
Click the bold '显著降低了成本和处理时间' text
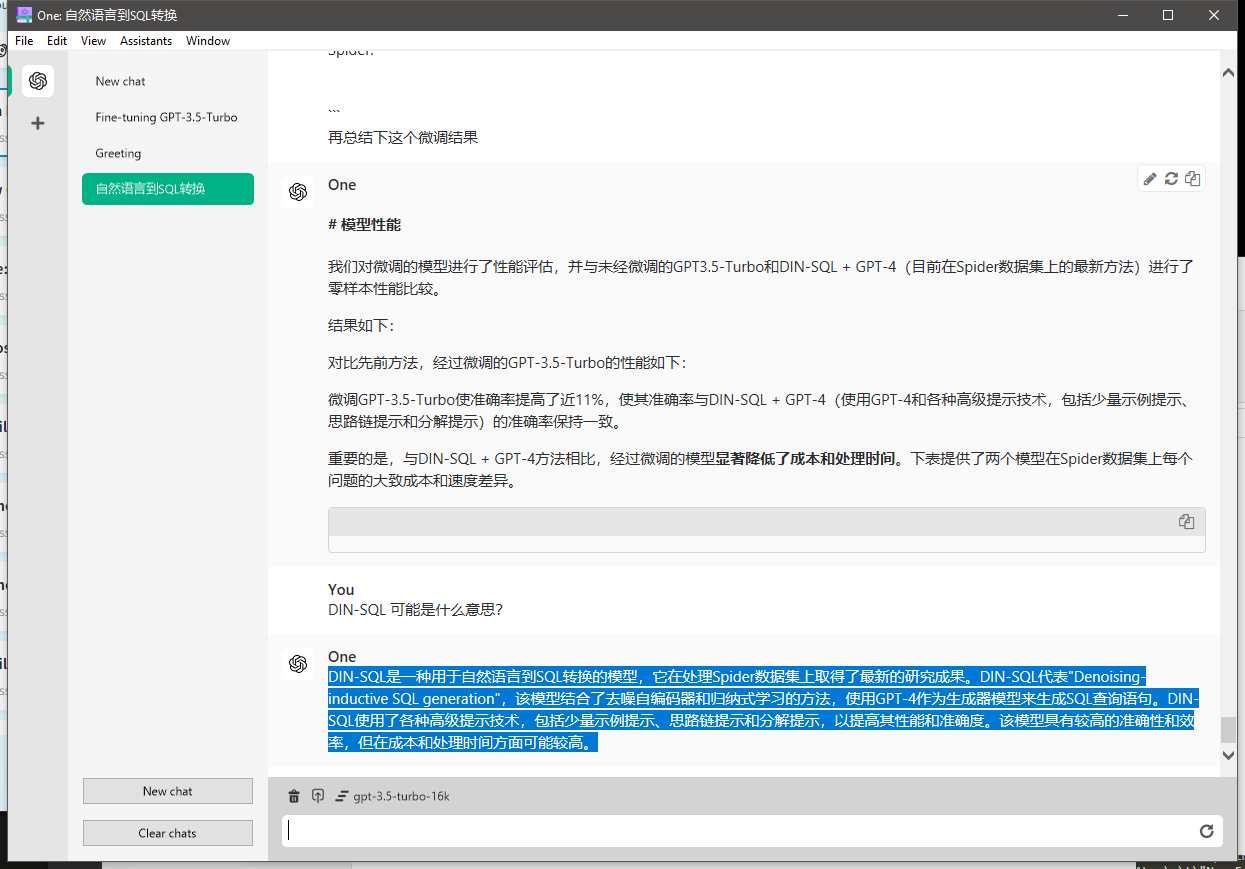805,459
